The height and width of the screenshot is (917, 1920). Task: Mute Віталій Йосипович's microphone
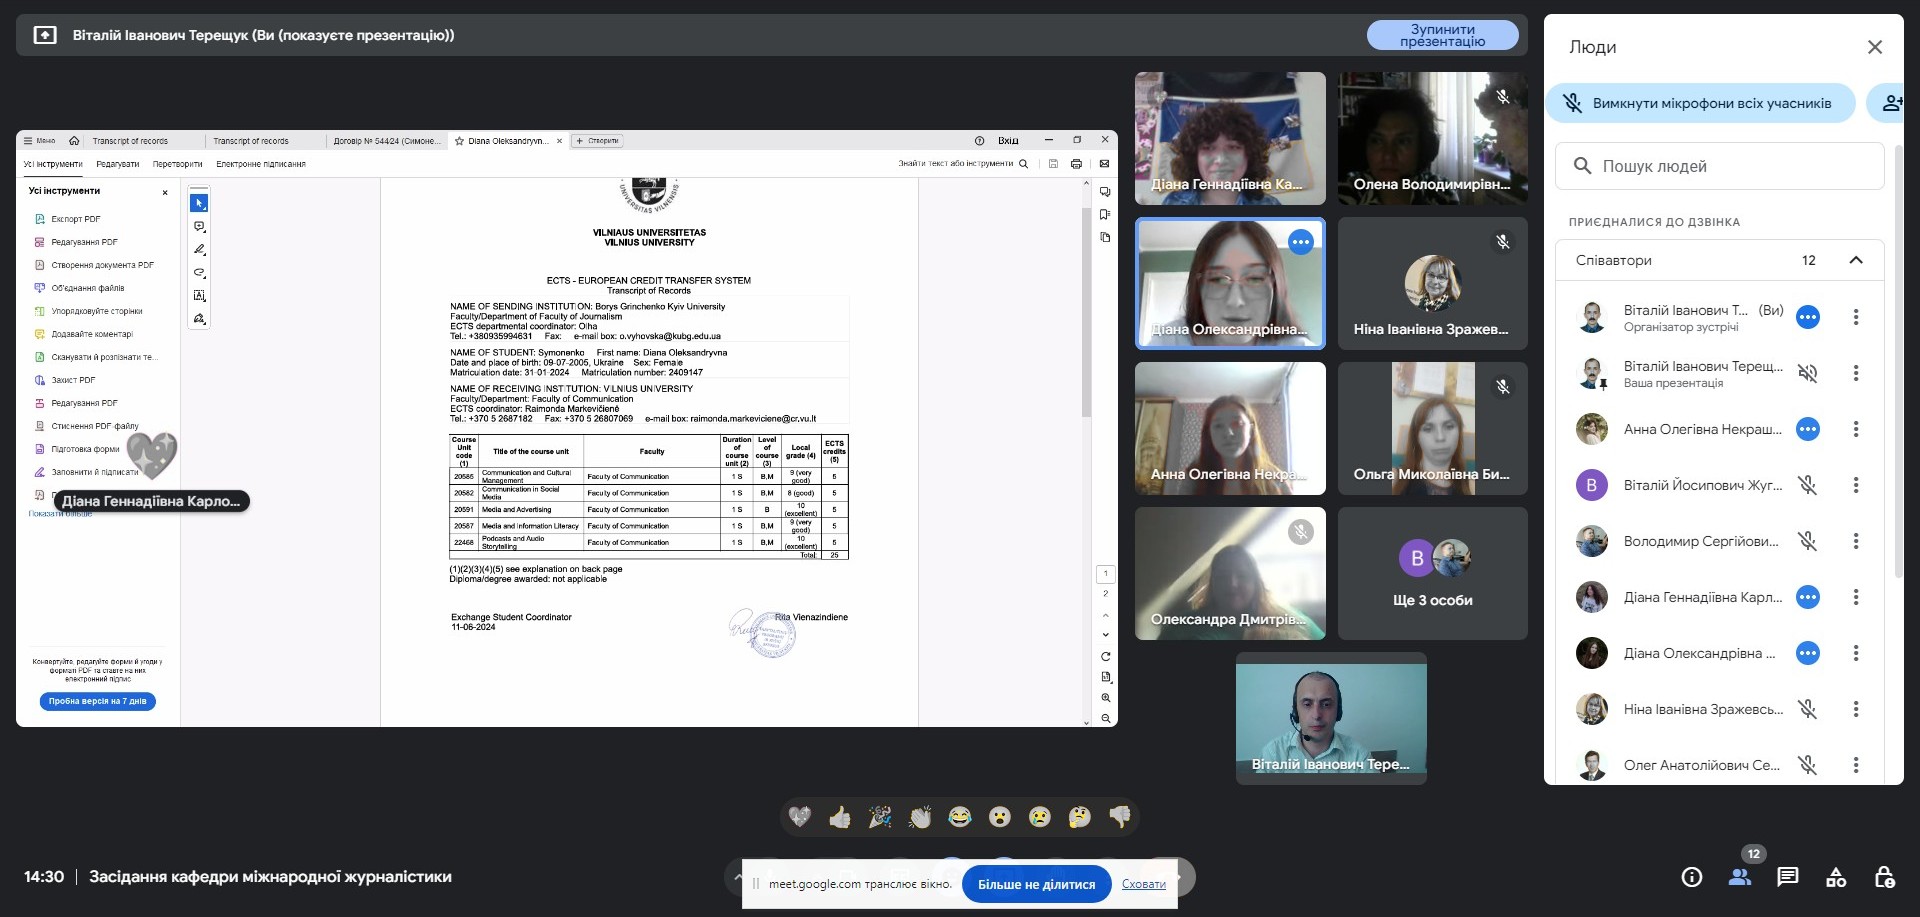click(x=1807, y=485)
